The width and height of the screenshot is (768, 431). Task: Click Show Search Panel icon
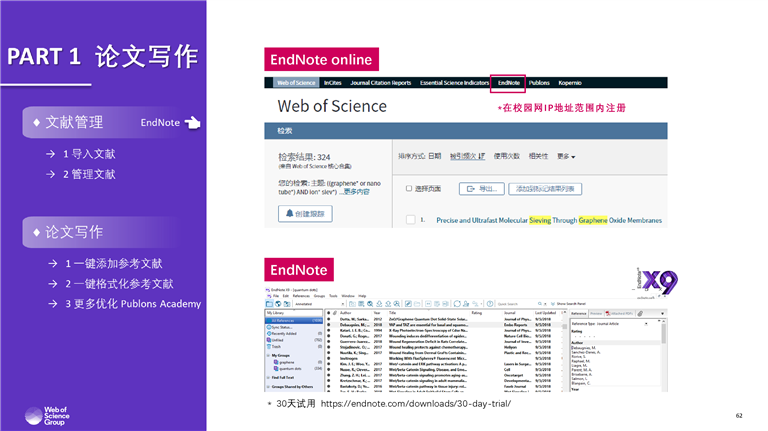click(x=553, y=304)
